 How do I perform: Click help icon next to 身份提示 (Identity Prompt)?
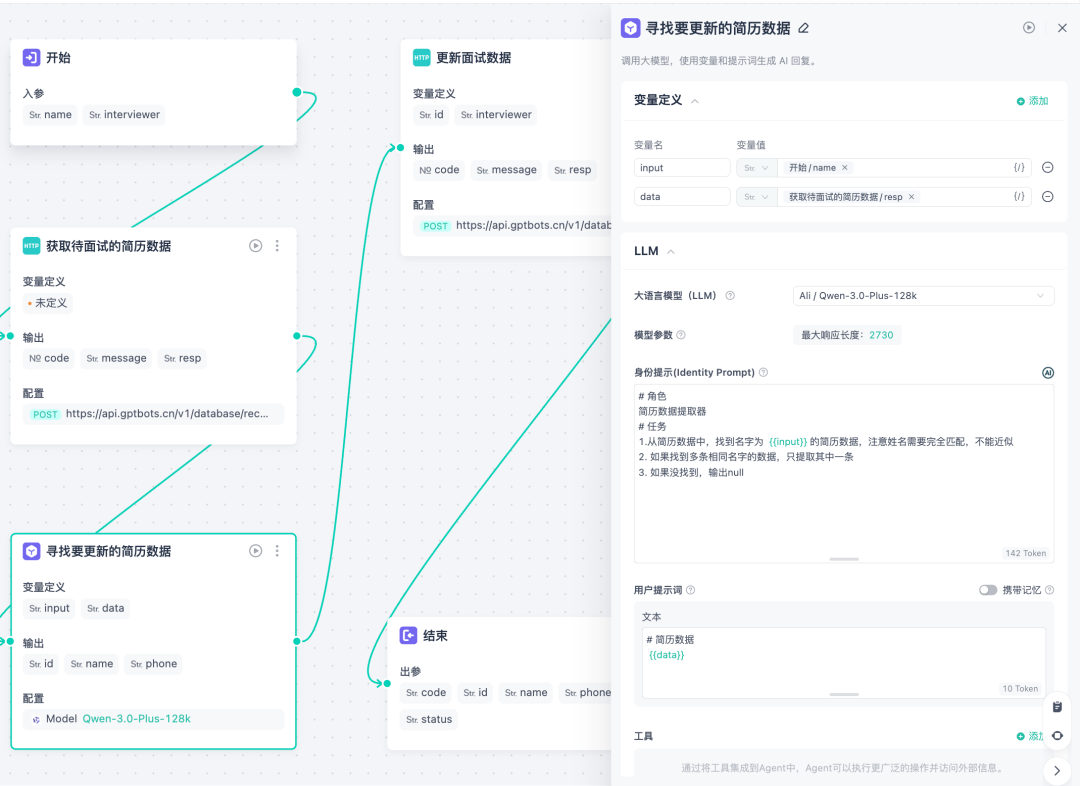[x=763, y=373]
